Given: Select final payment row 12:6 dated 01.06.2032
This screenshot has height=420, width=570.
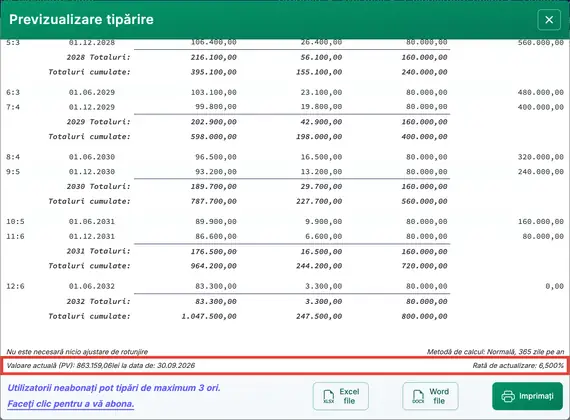Looking at the screenshot, I should [x=285, y=286].
